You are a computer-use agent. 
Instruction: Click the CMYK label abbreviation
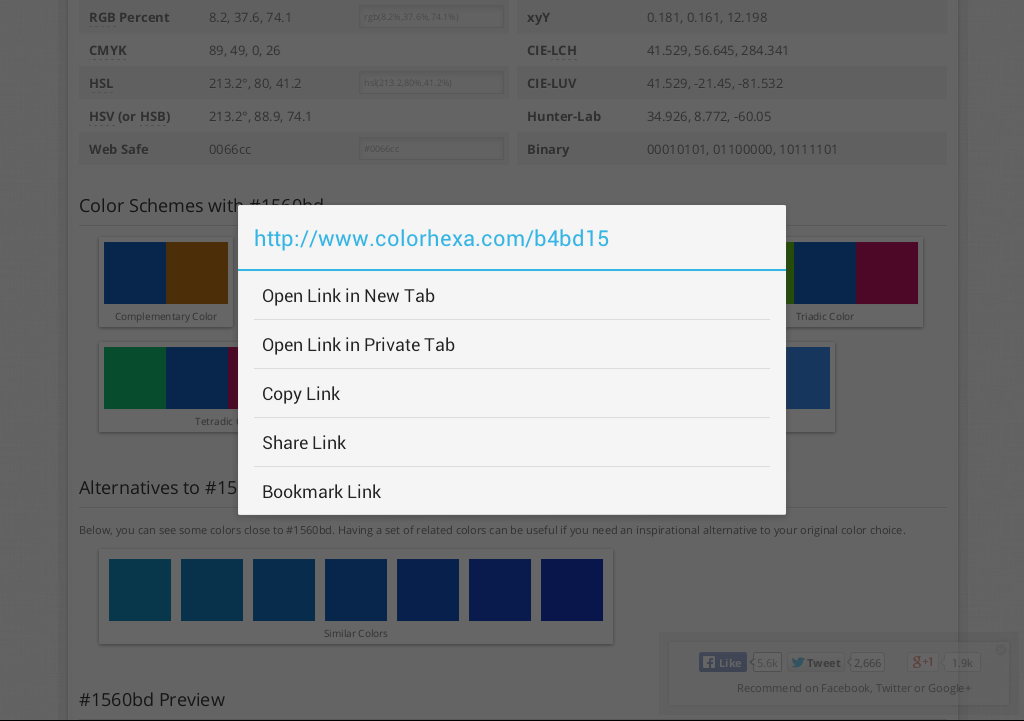108,50
